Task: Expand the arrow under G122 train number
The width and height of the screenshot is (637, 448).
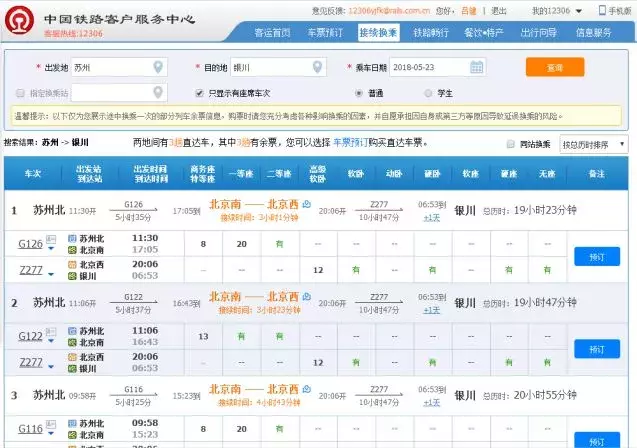Action: tap(51, 341)
